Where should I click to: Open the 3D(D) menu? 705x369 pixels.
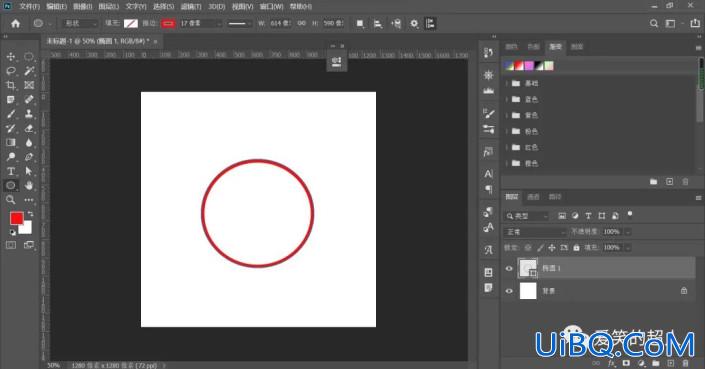coord(217,6)
